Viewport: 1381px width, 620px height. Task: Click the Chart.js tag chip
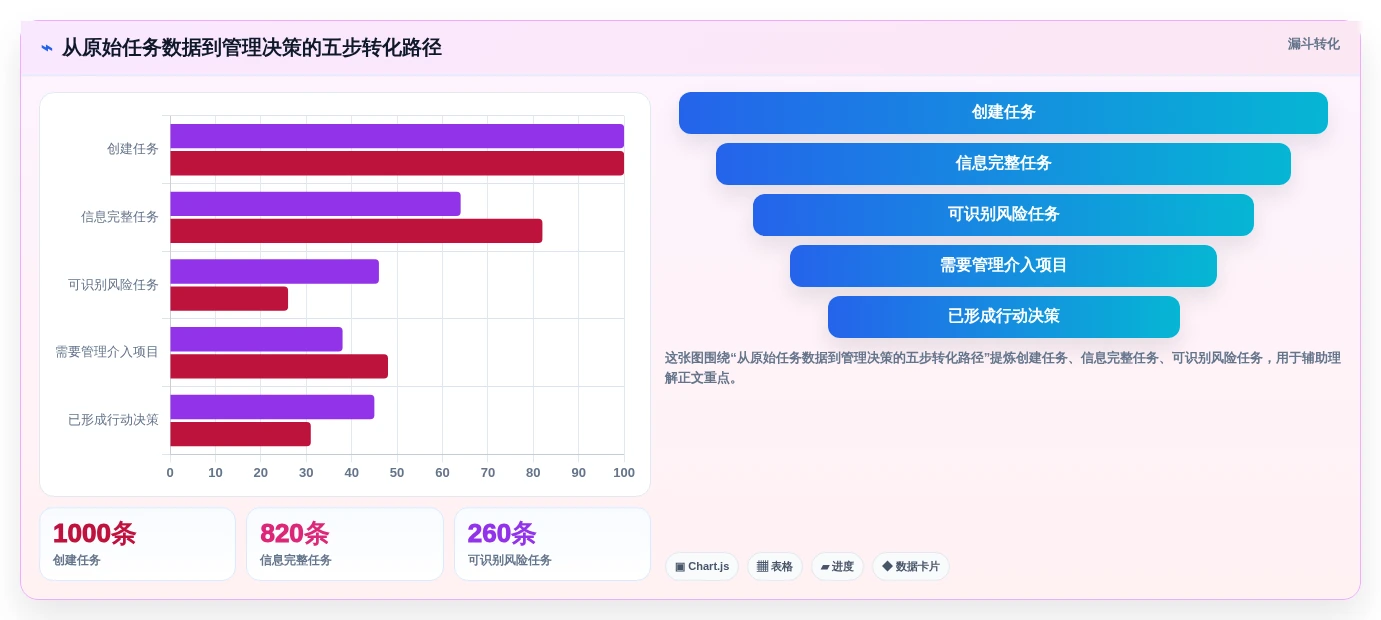tap(702, 567)
